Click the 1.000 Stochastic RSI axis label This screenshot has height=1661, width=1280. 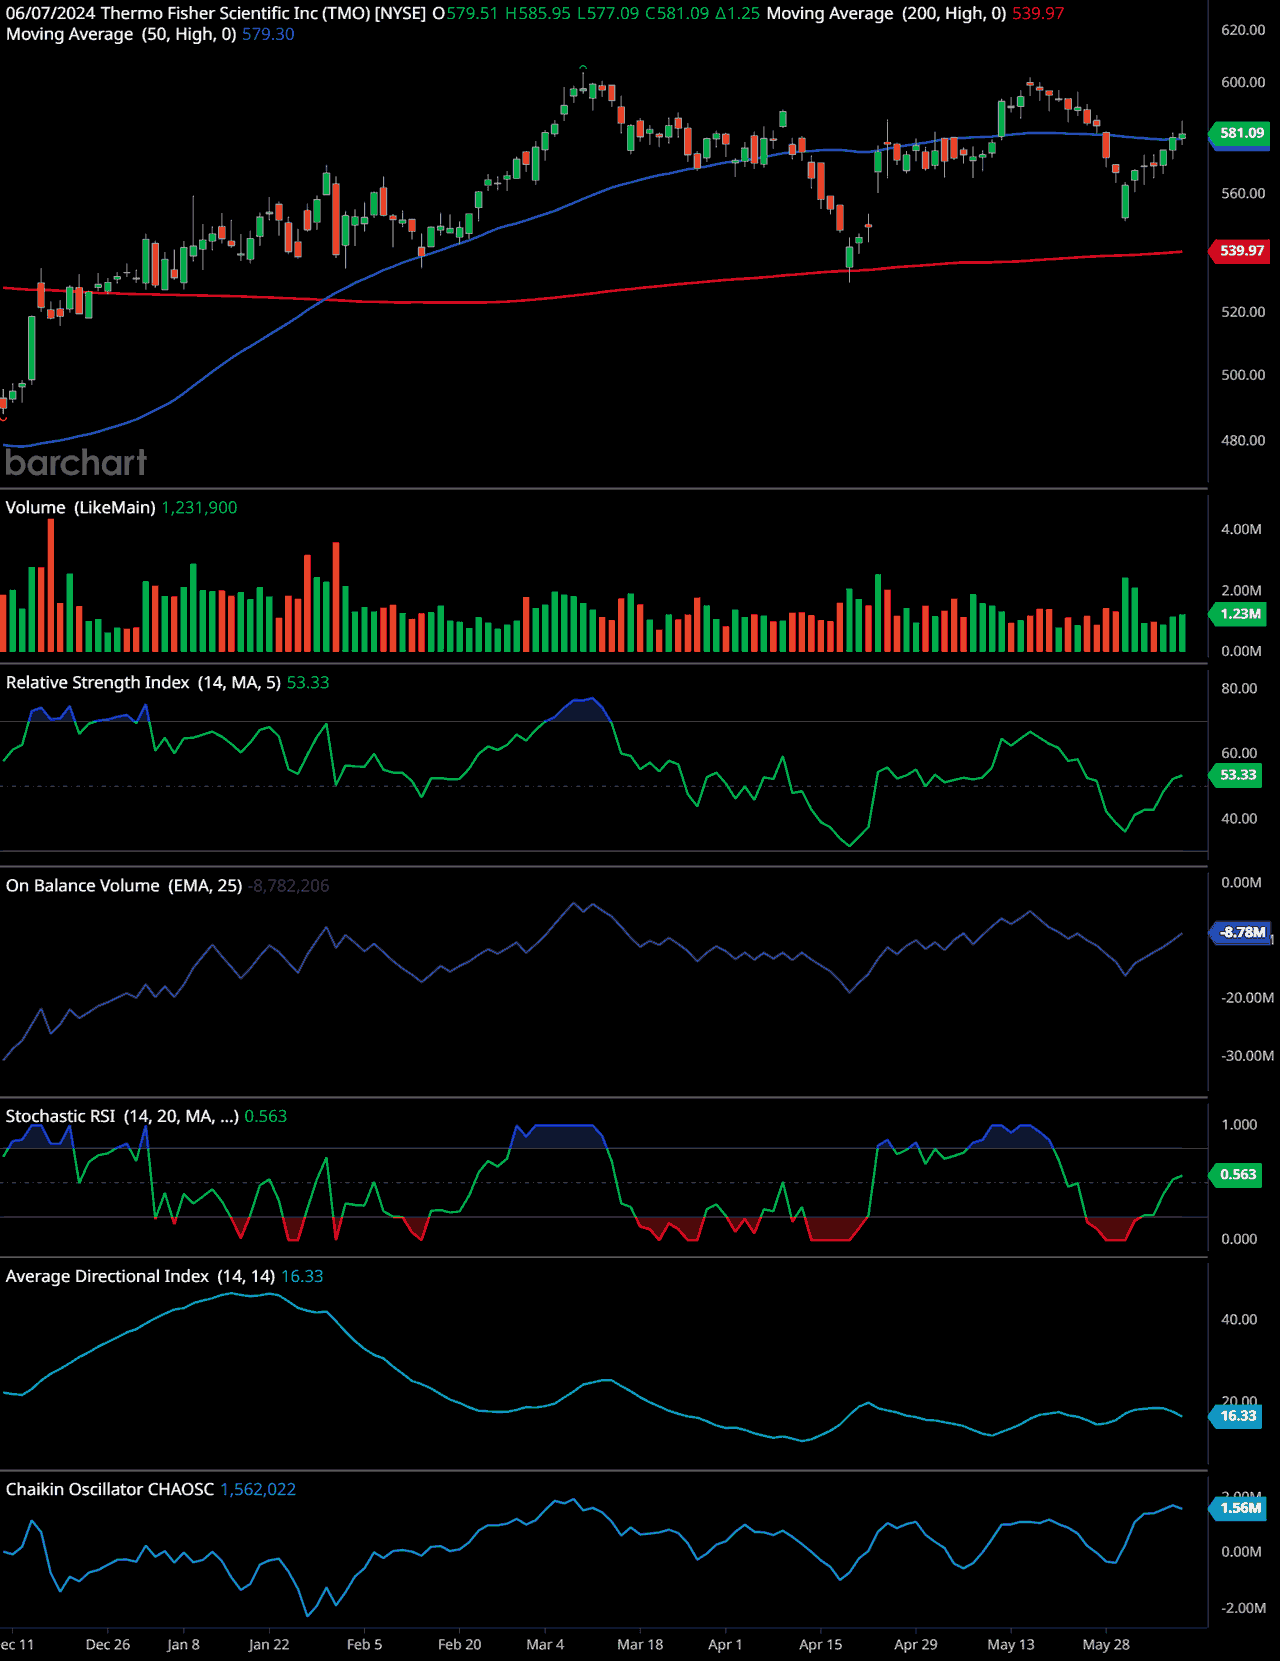pyautogui.click(x=1239, y=1125)
